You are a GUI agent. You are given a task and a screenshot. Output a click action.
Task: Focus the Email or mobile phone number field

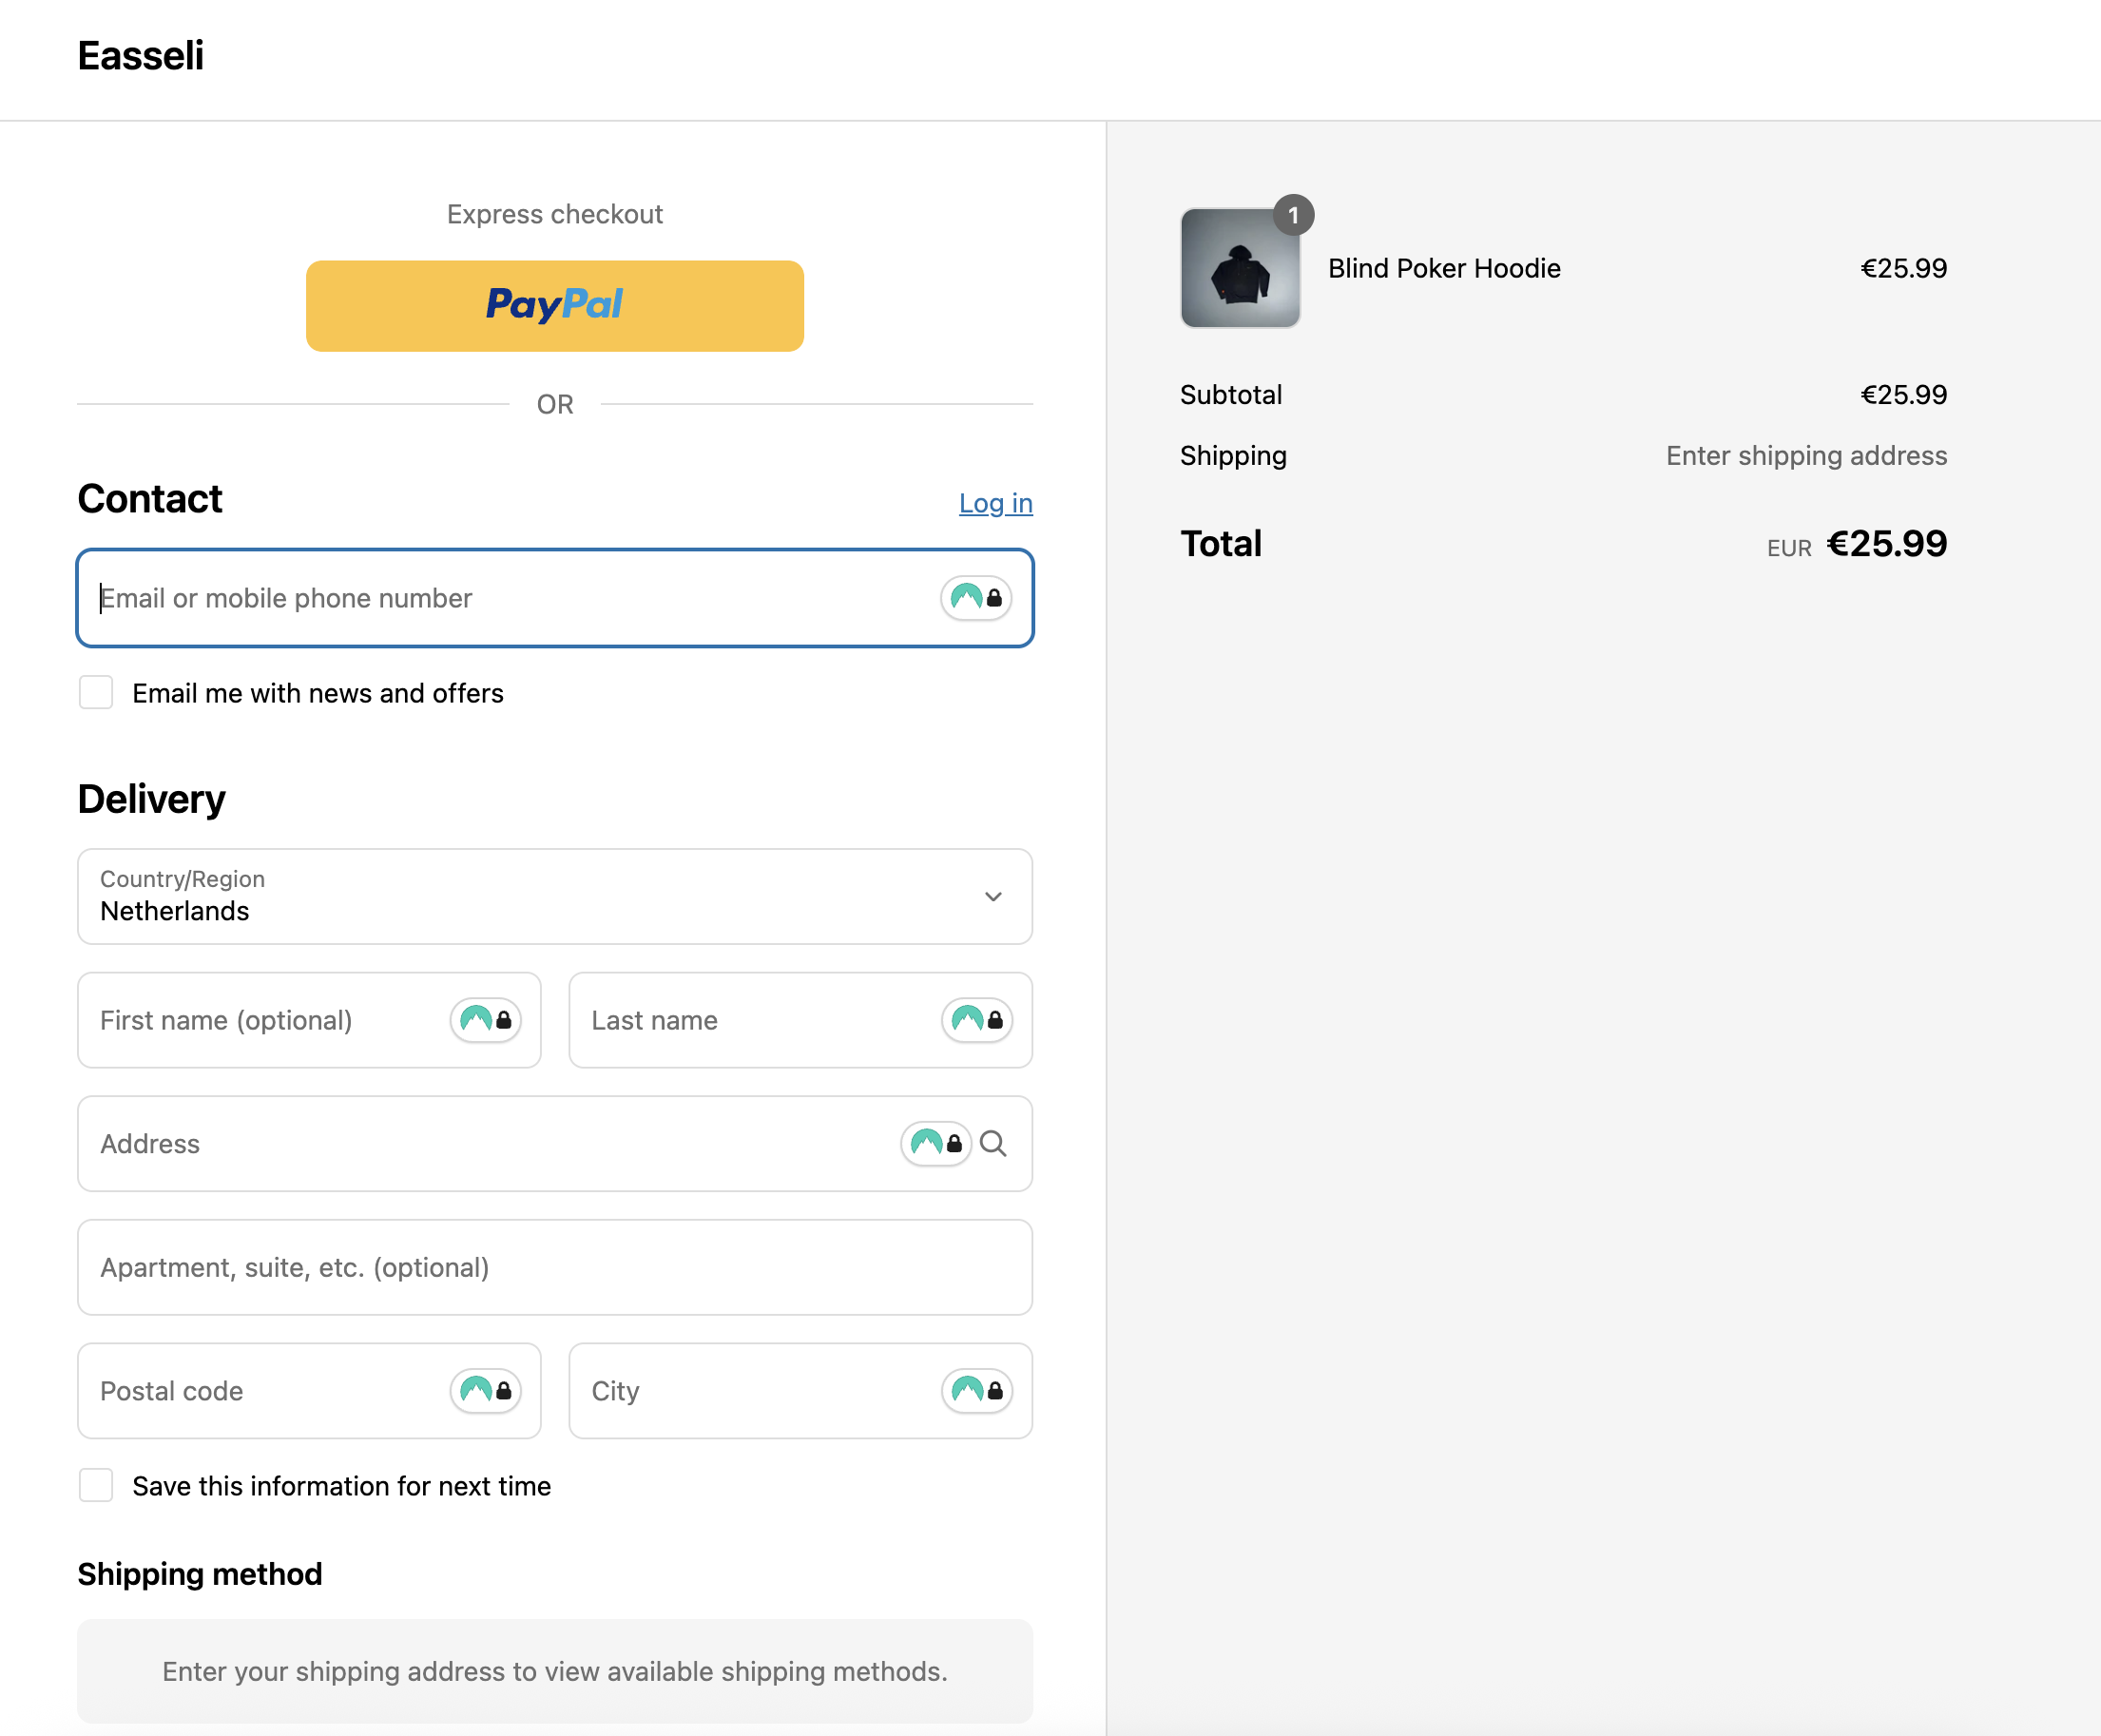point(555,598)
